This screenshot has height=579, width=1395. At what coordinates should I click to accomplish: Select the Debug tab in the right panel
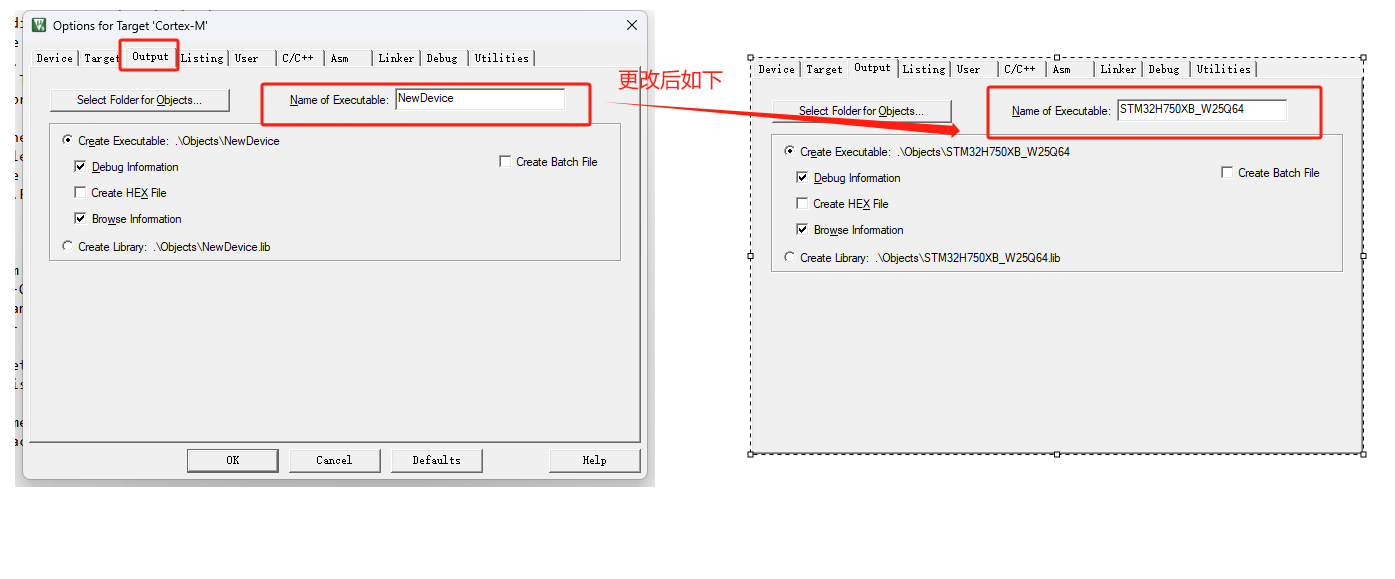click(x=1164, y=69)
